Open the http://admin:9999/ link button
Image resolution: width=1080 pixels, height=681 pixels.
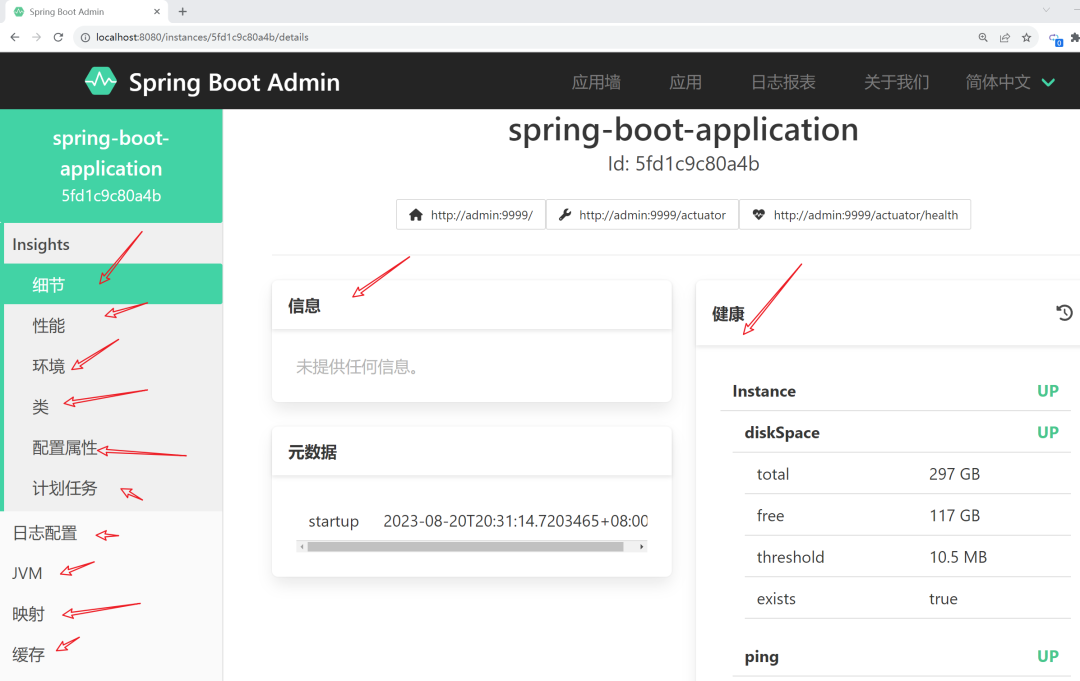pos(471,215)
